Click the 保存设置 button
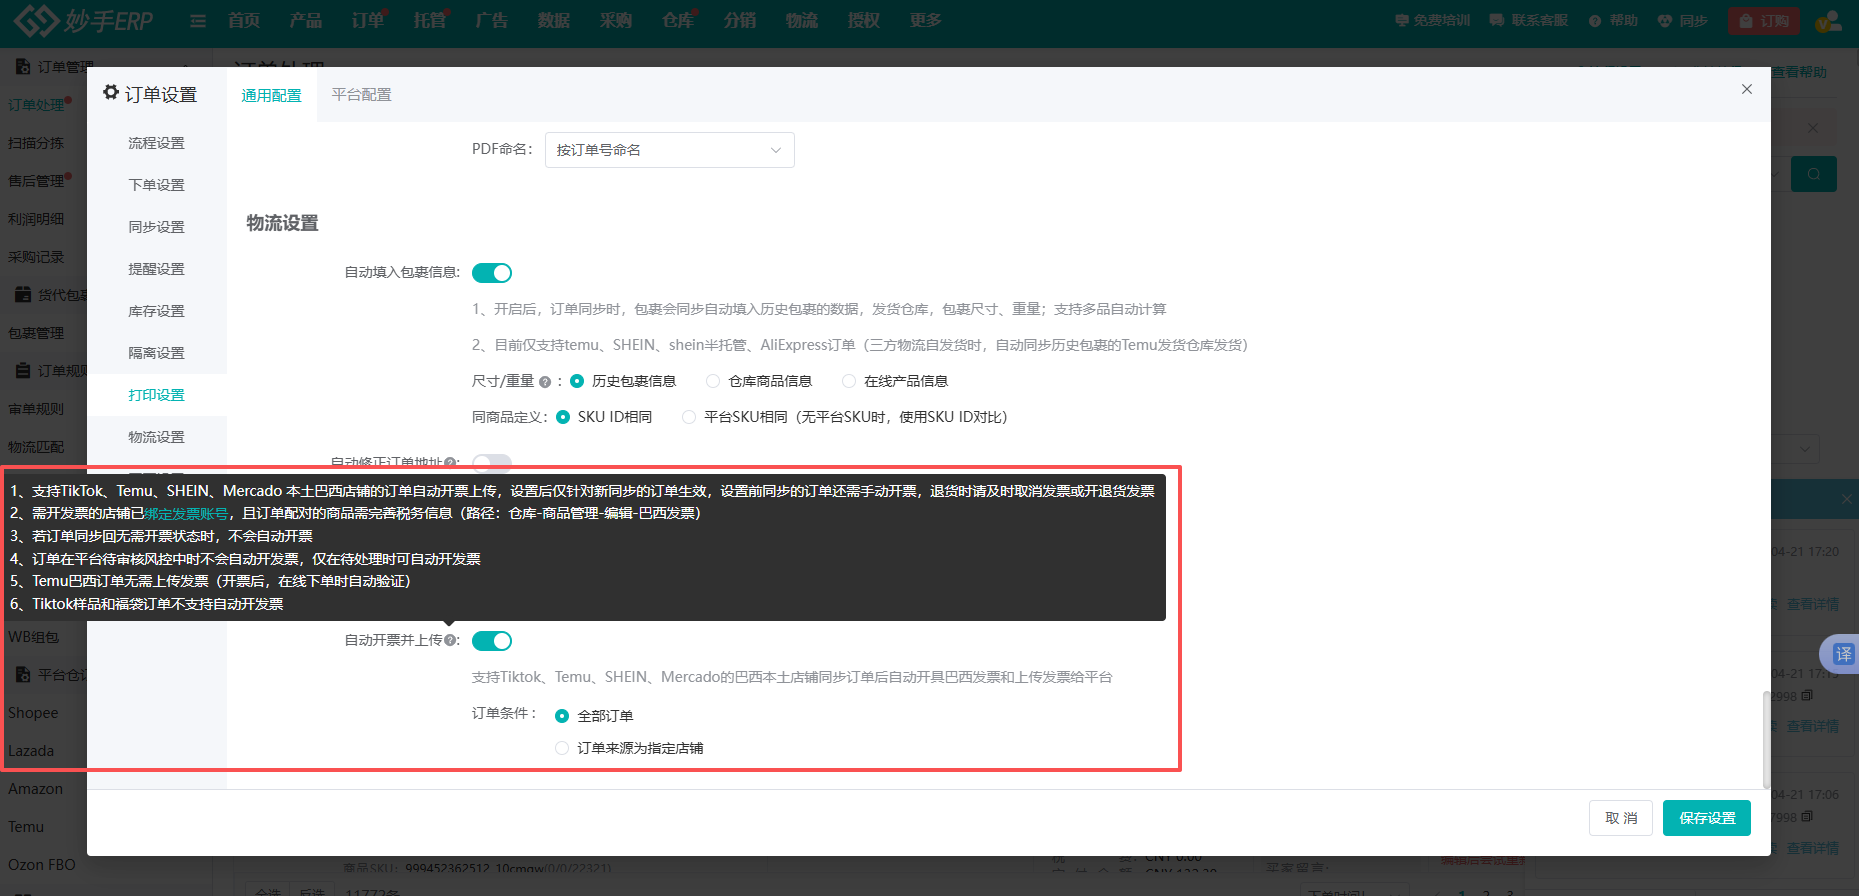Viewport: 1859px width, 896px height. (1706, 818)
